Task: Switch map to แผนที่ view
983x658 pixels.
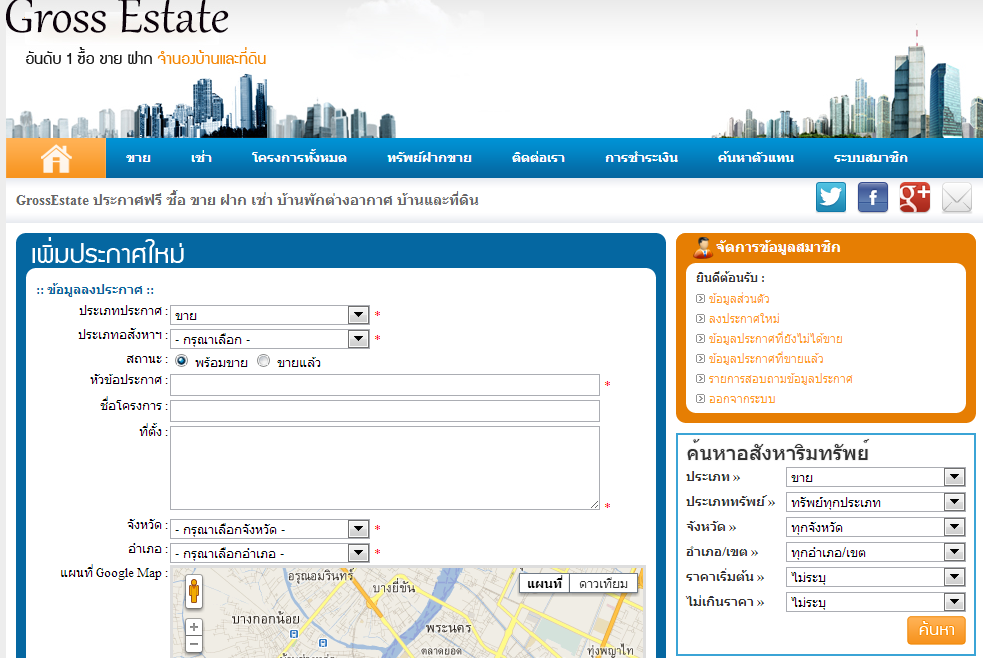Action: tap(544, 583)
